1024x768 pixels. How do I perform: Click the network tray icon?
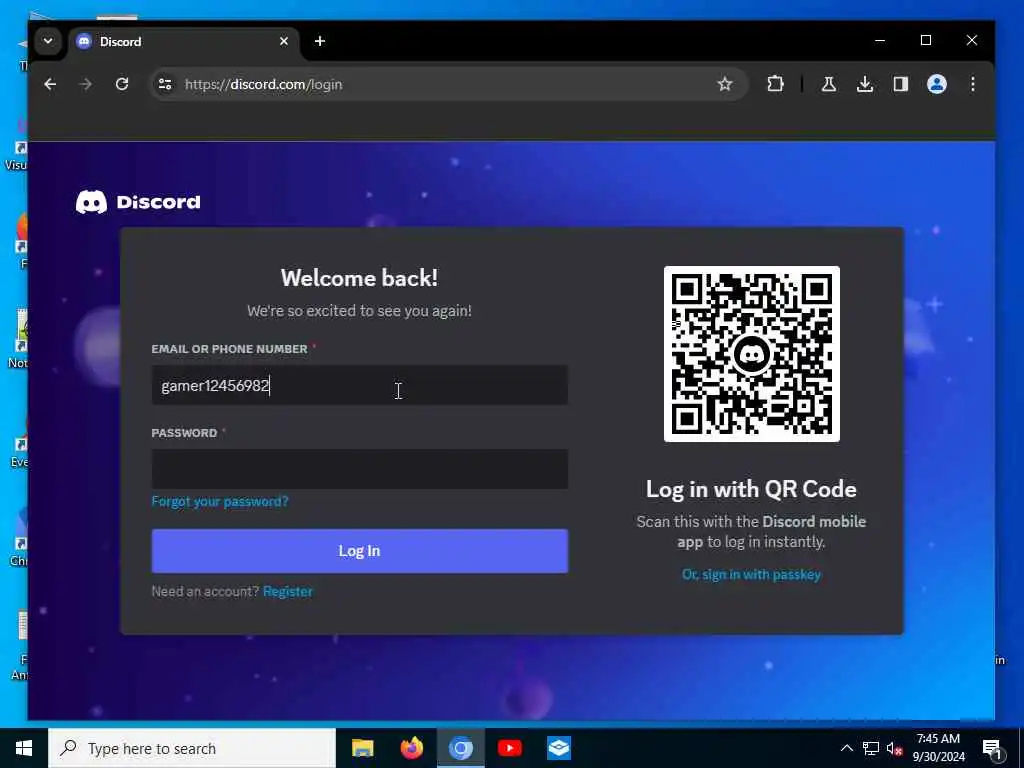point(871,748)
